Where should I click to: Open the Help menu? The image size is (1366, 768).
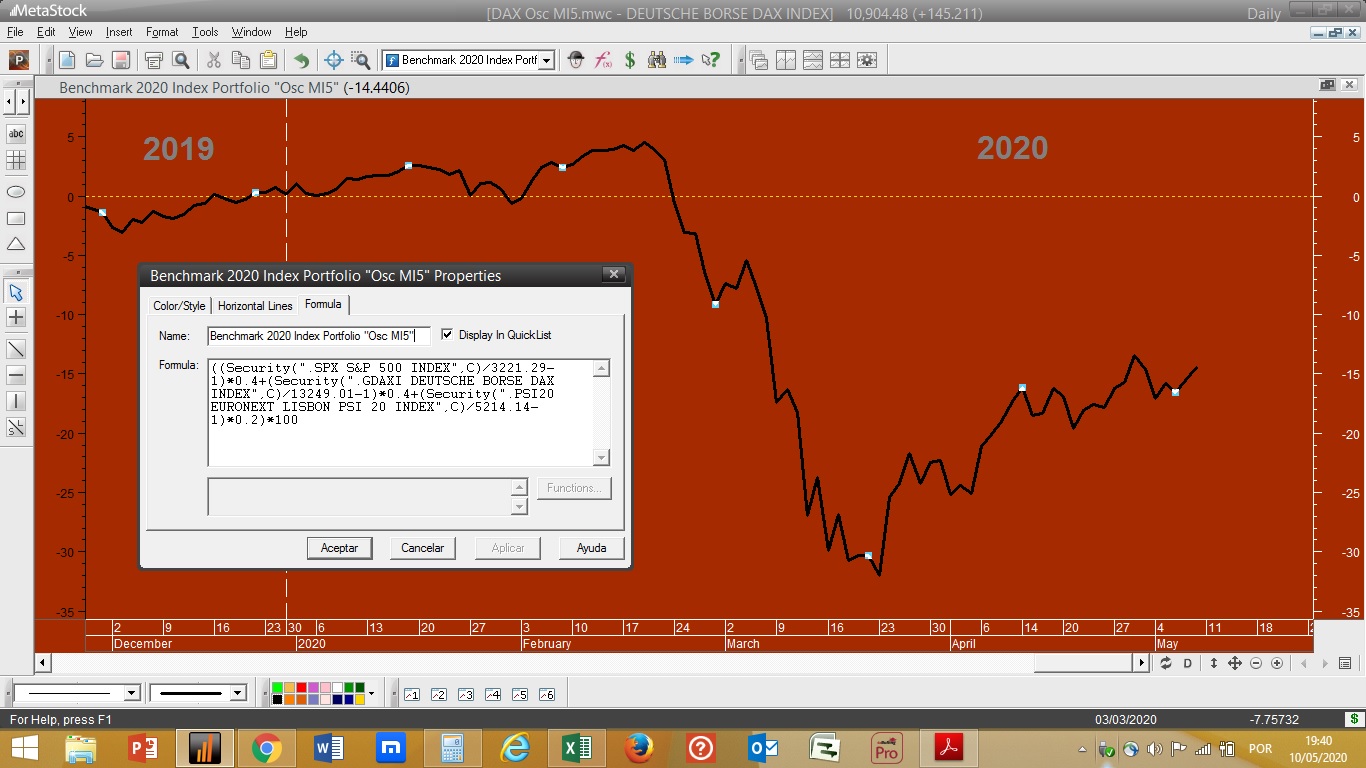click(x=296, y=32)
